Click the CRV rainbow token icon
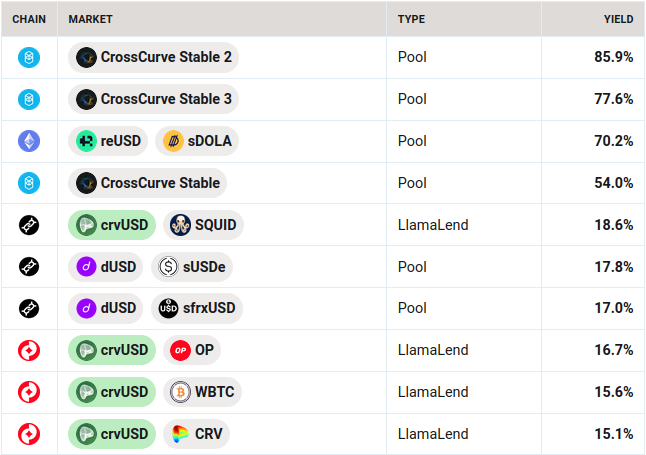 pos(180,434)
